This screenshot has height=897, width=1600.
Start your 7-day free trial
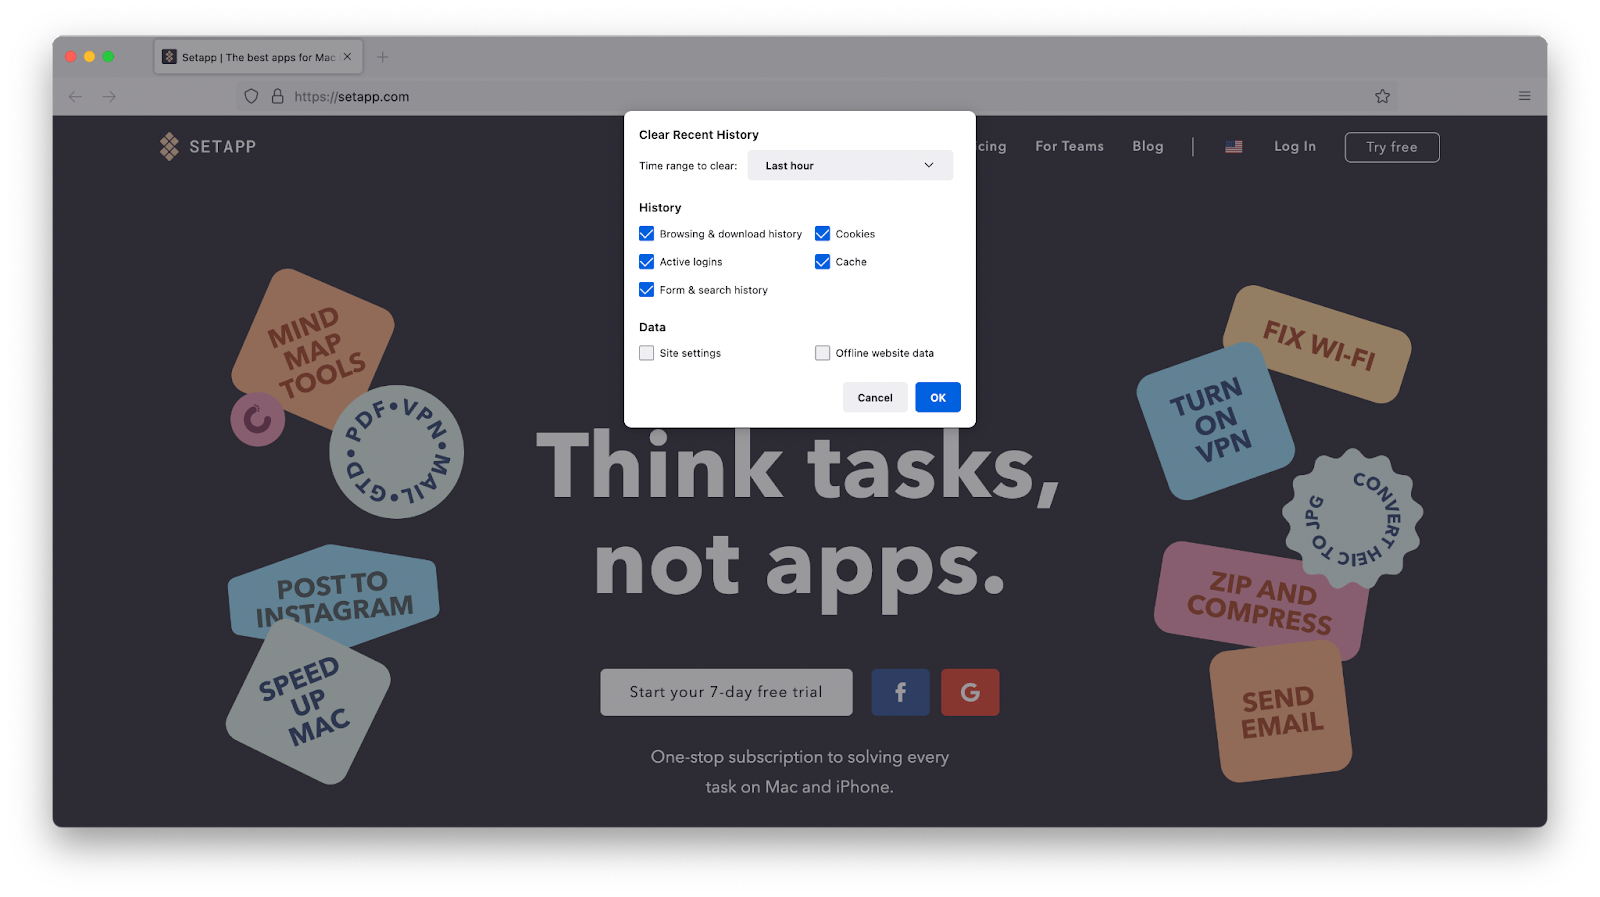click(726, 692)
